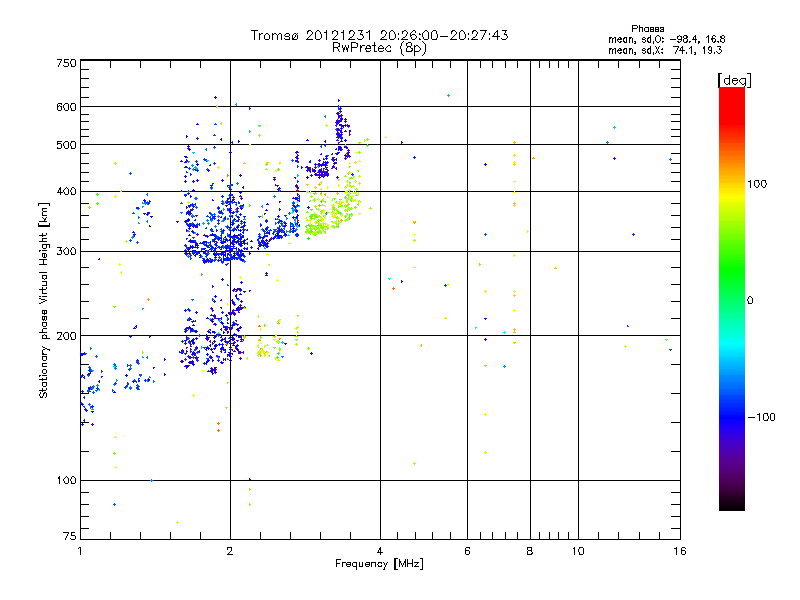Image resolution: width=800 pixels, height=600 pixels.
Task: Click the x-axis tick label '16'
Action: [680, 551]
